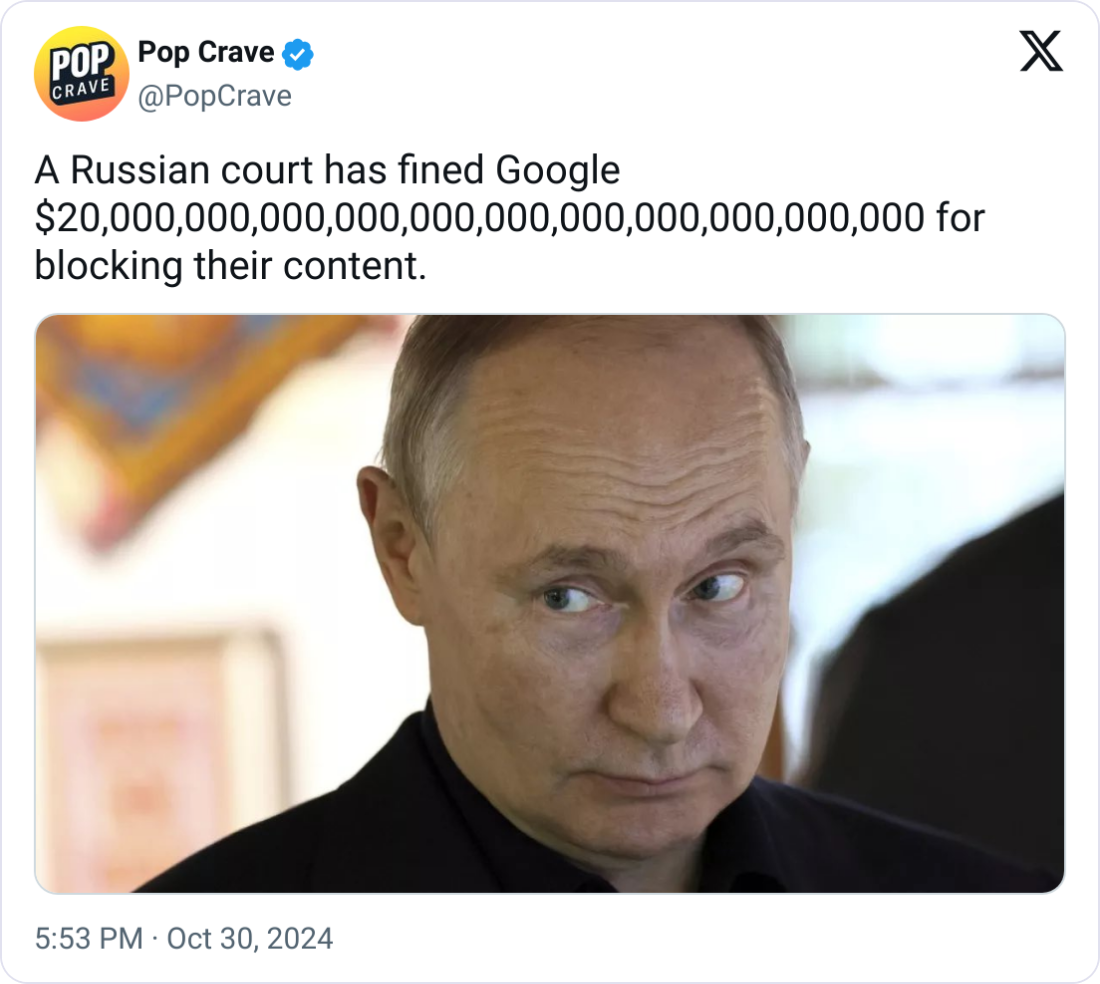Click the Oct 30, 2024 date

[249, 938]
